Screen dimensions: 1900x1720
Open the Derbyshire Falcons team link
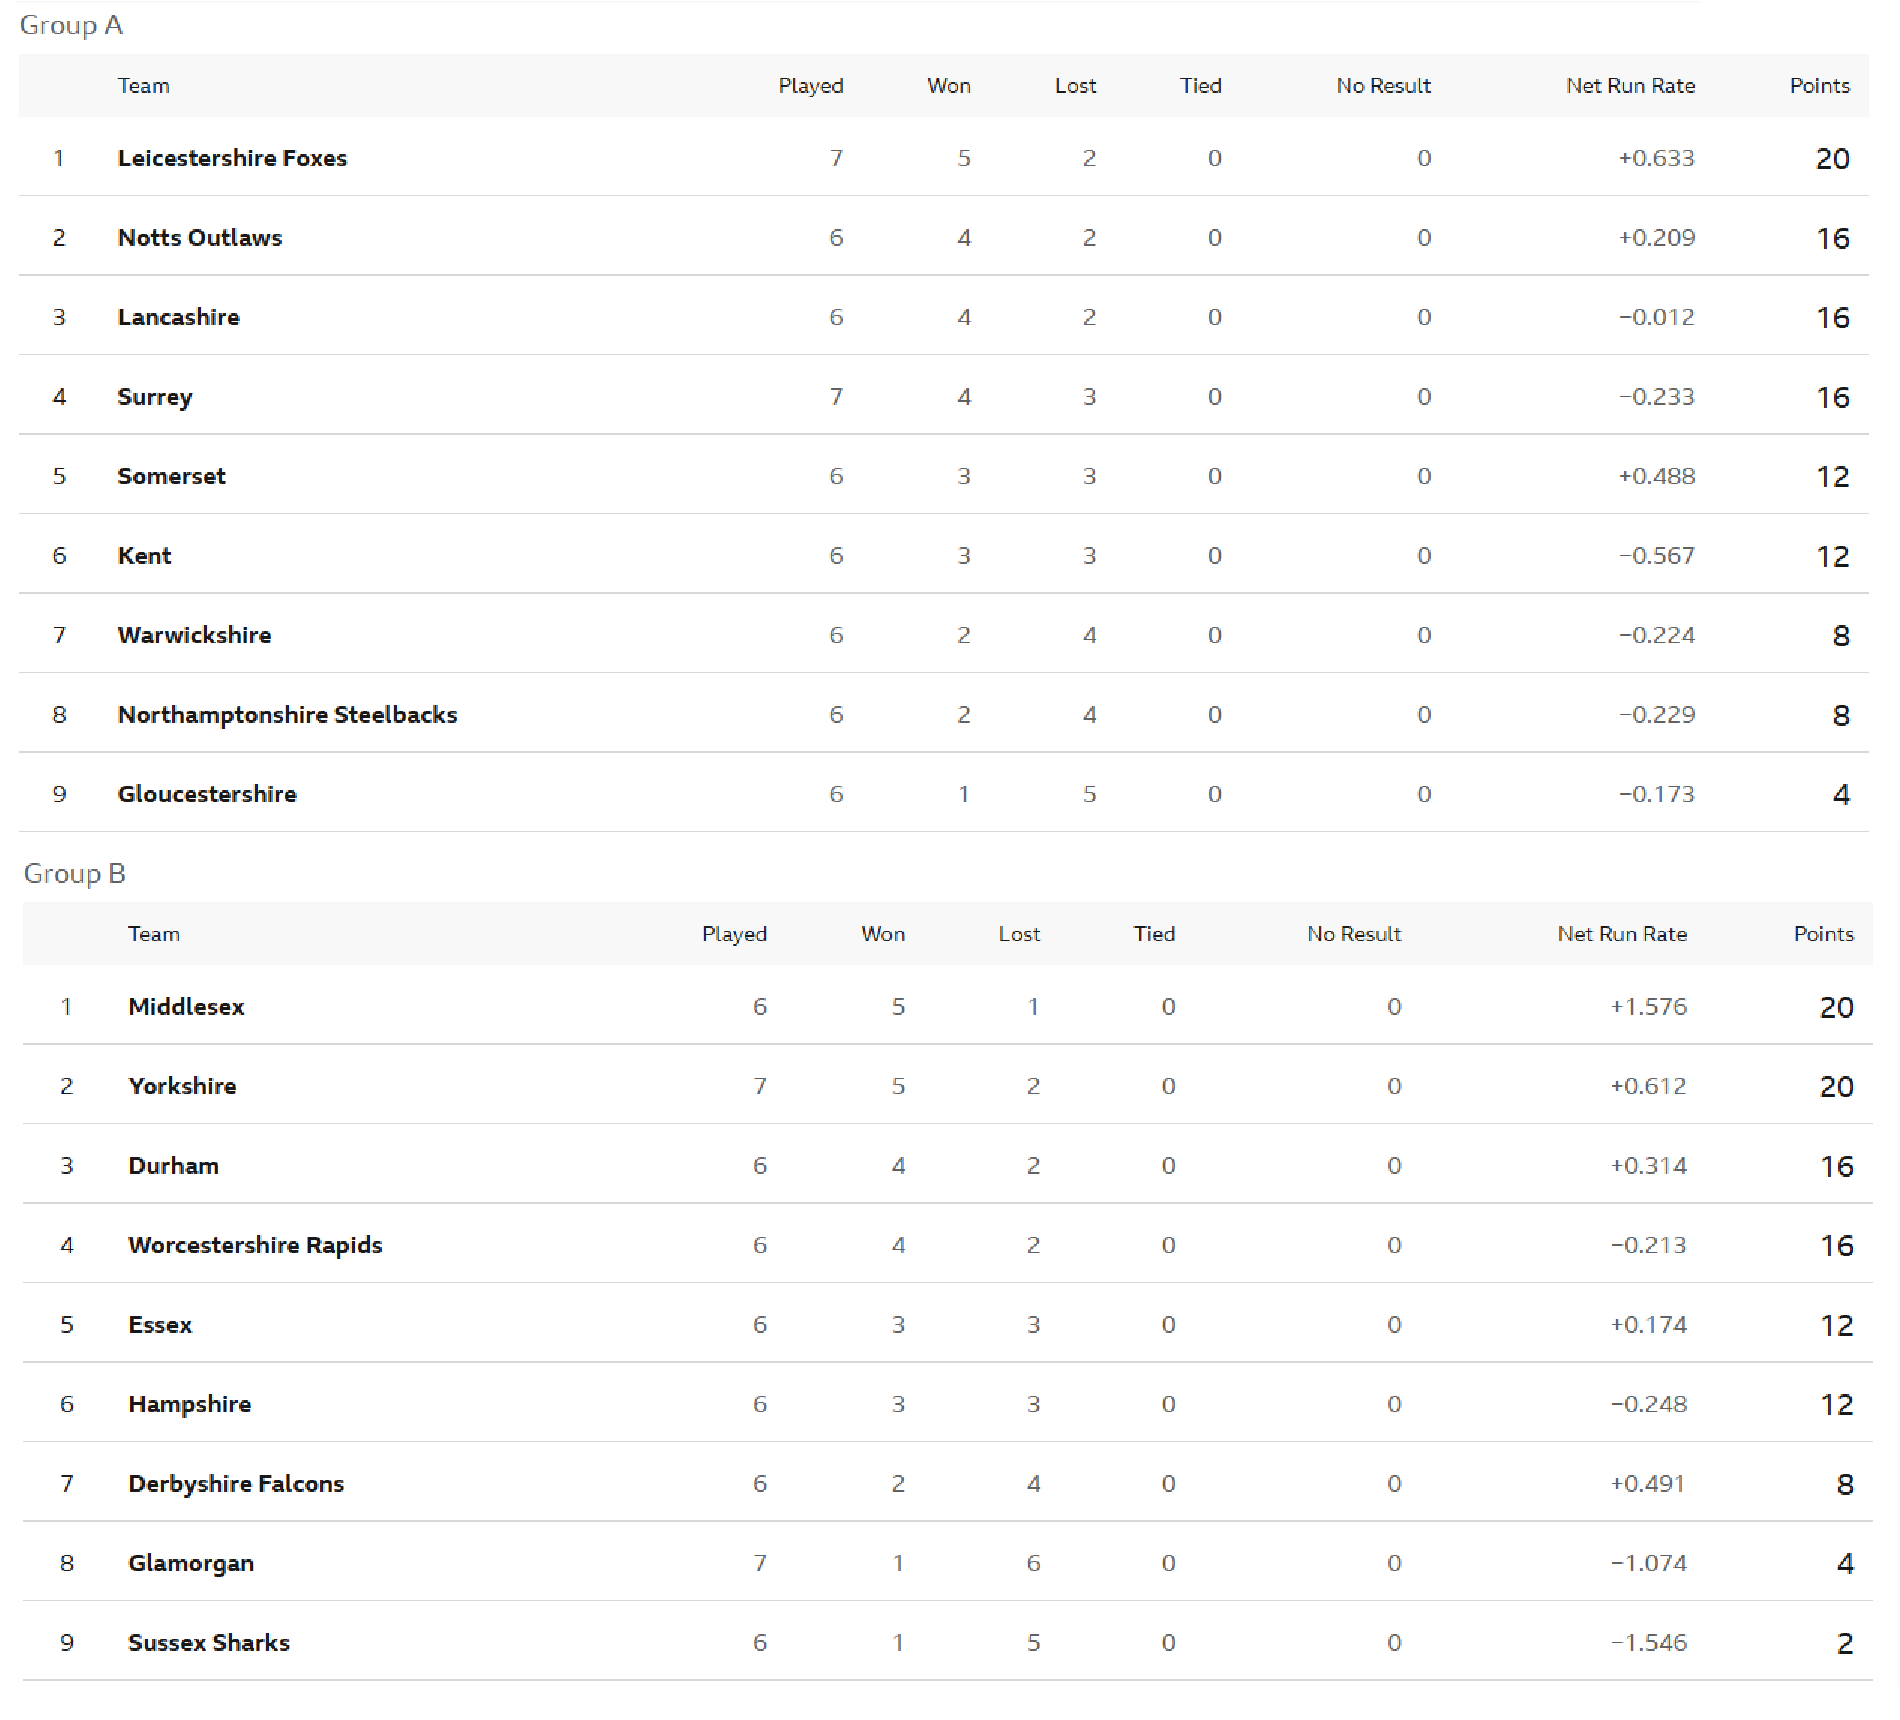tap(236, 1484)
